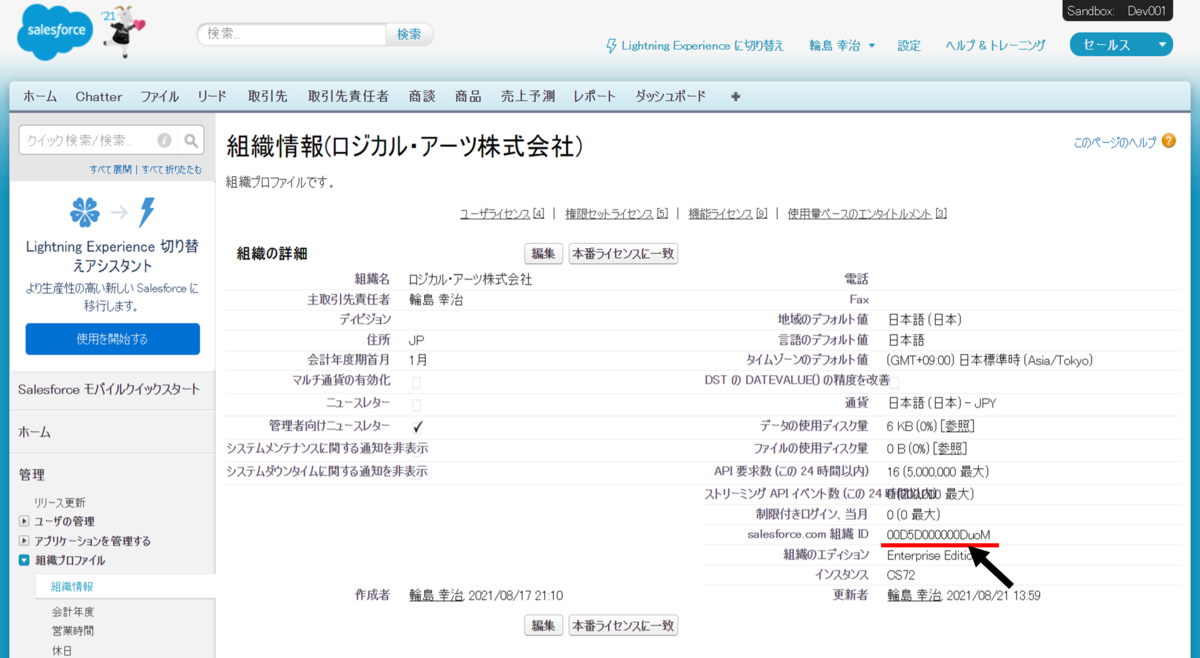Image resolution: width=1200 pixels, height=658 pixels.
Task: Open the ファイル tab
Action: coord(159,97)
